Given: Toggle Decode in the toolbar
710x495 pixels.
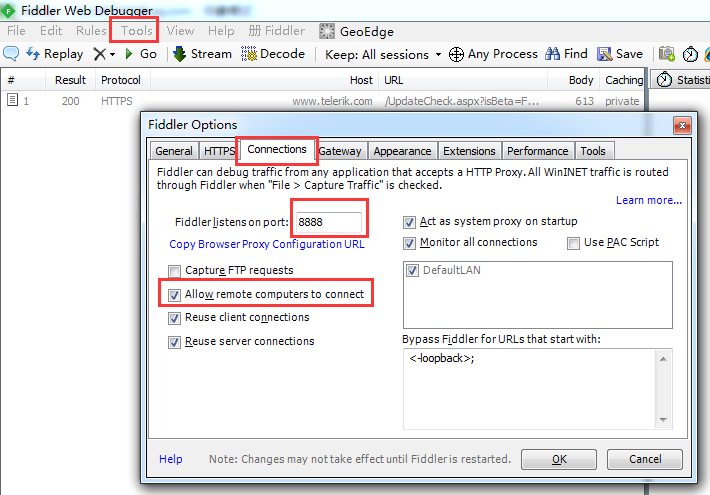Looking at the screenshot, I should point(273,54).
